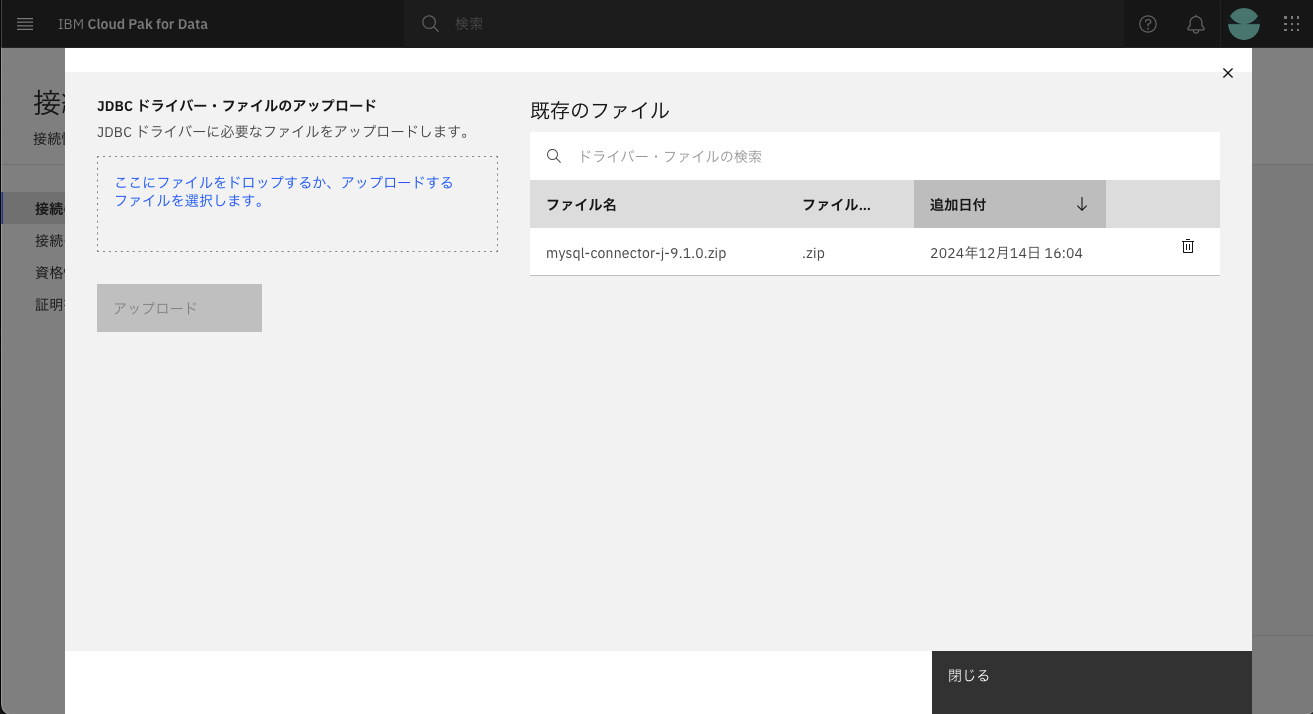
Task: Go home via the IBM Cloud Pak for Data title
Action: coord(133,24)
